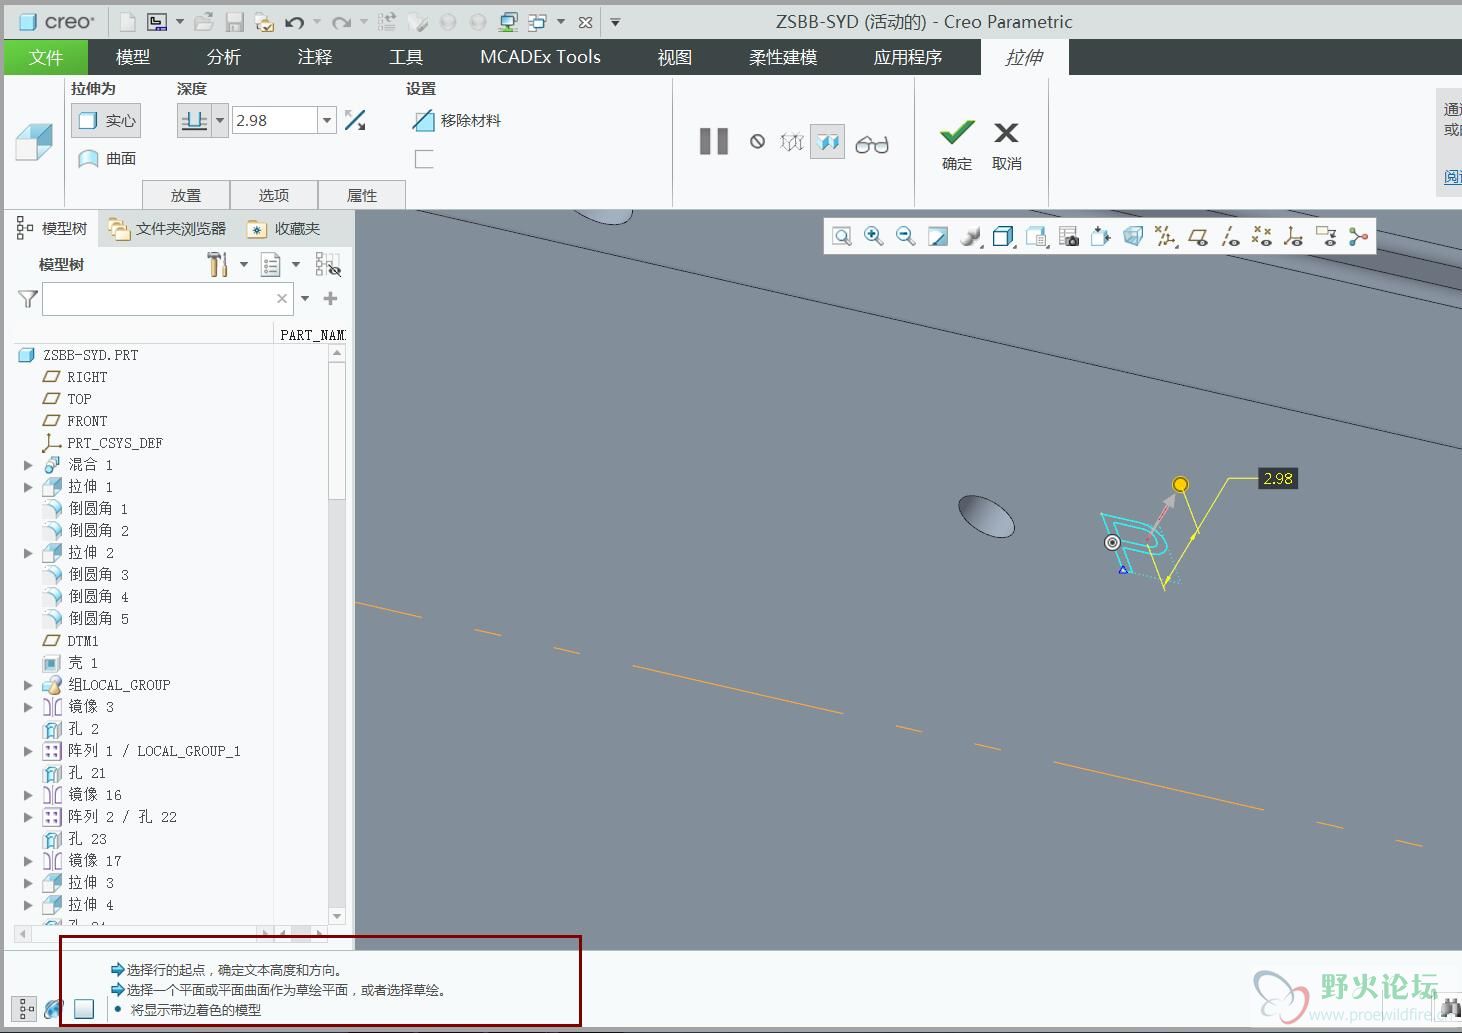
Task: Open the 文件 file menu
Action: click(x=46, y=57)
